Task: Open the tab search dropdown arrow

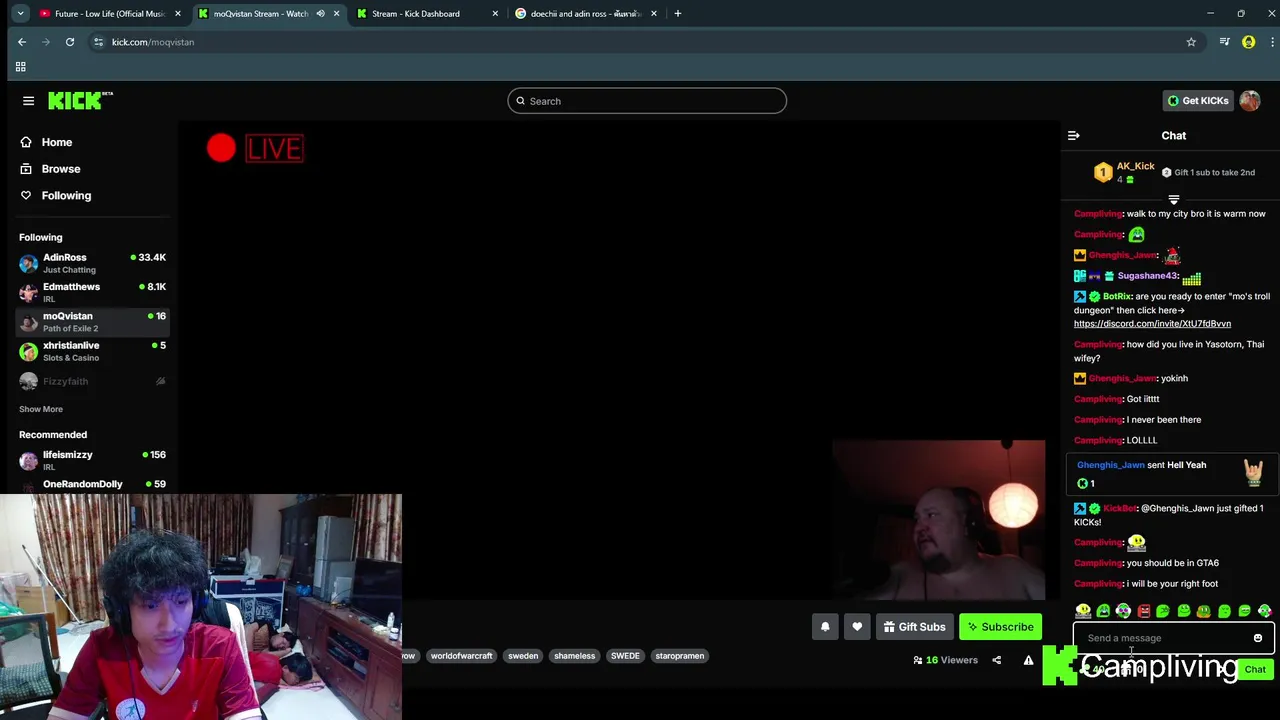Action: click(20, 14)
